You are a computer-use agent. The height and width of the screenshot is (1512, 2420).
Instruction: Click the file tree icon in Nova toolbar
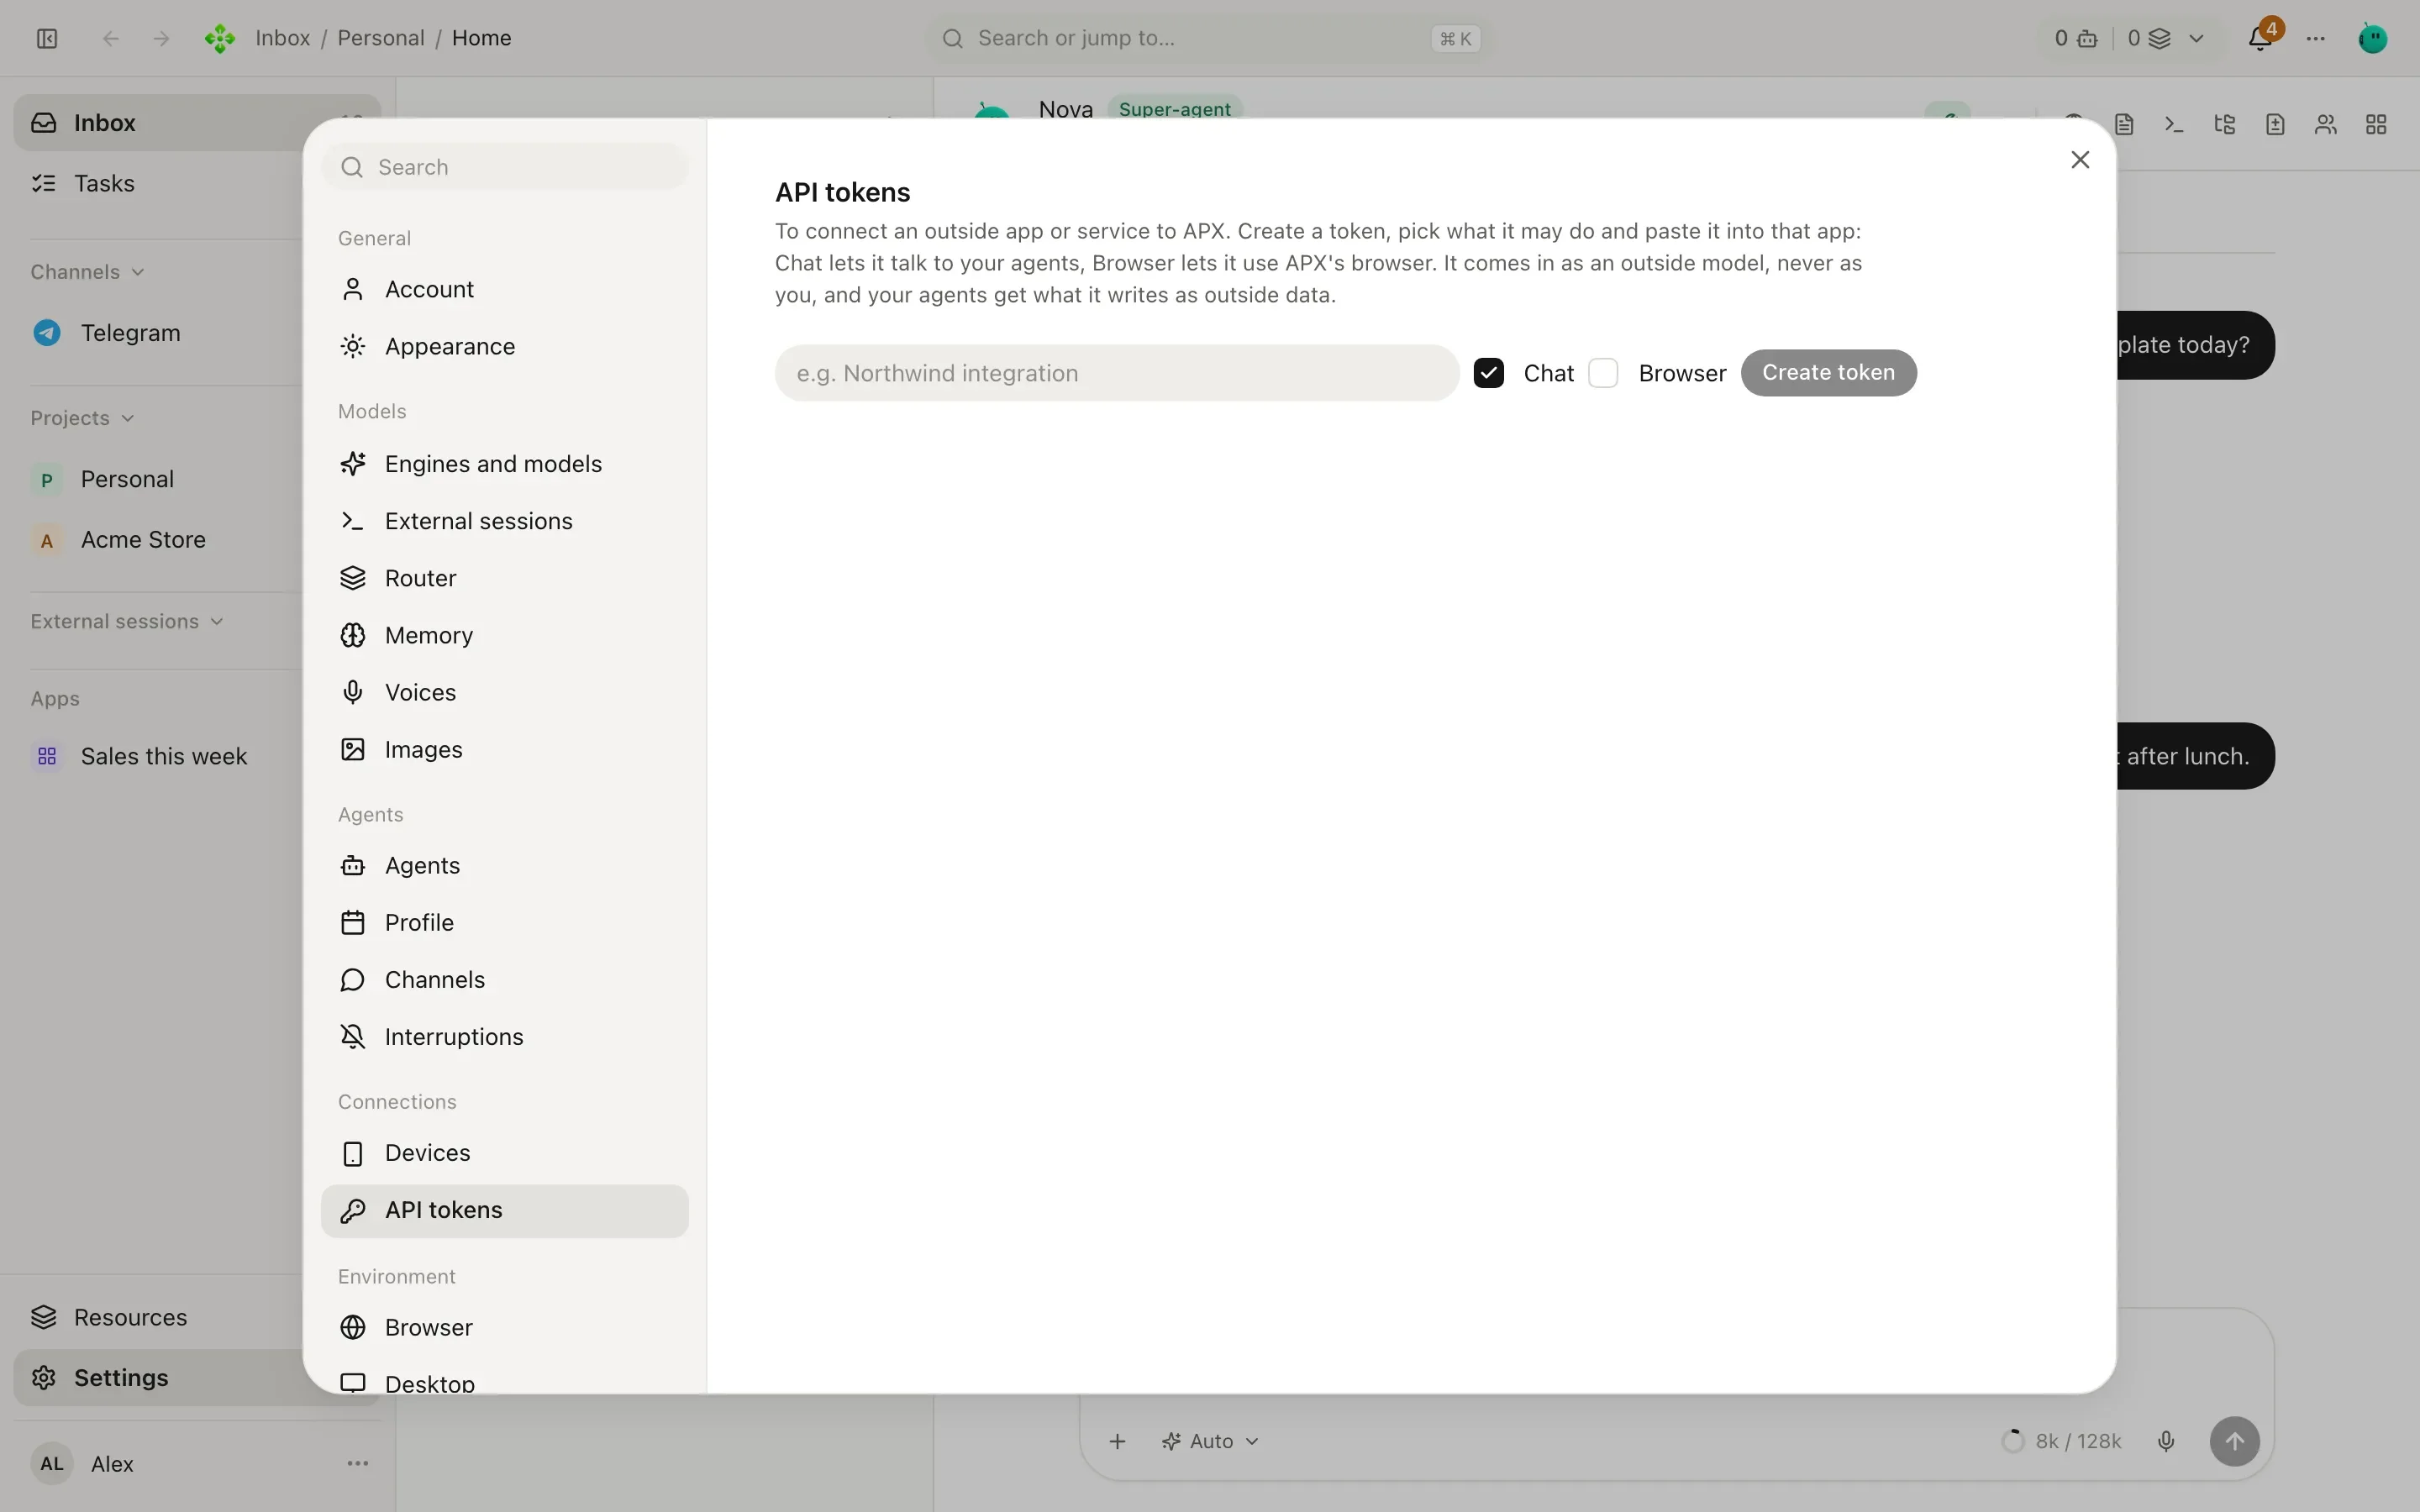pyautogui.click(x=2225, y=124)
